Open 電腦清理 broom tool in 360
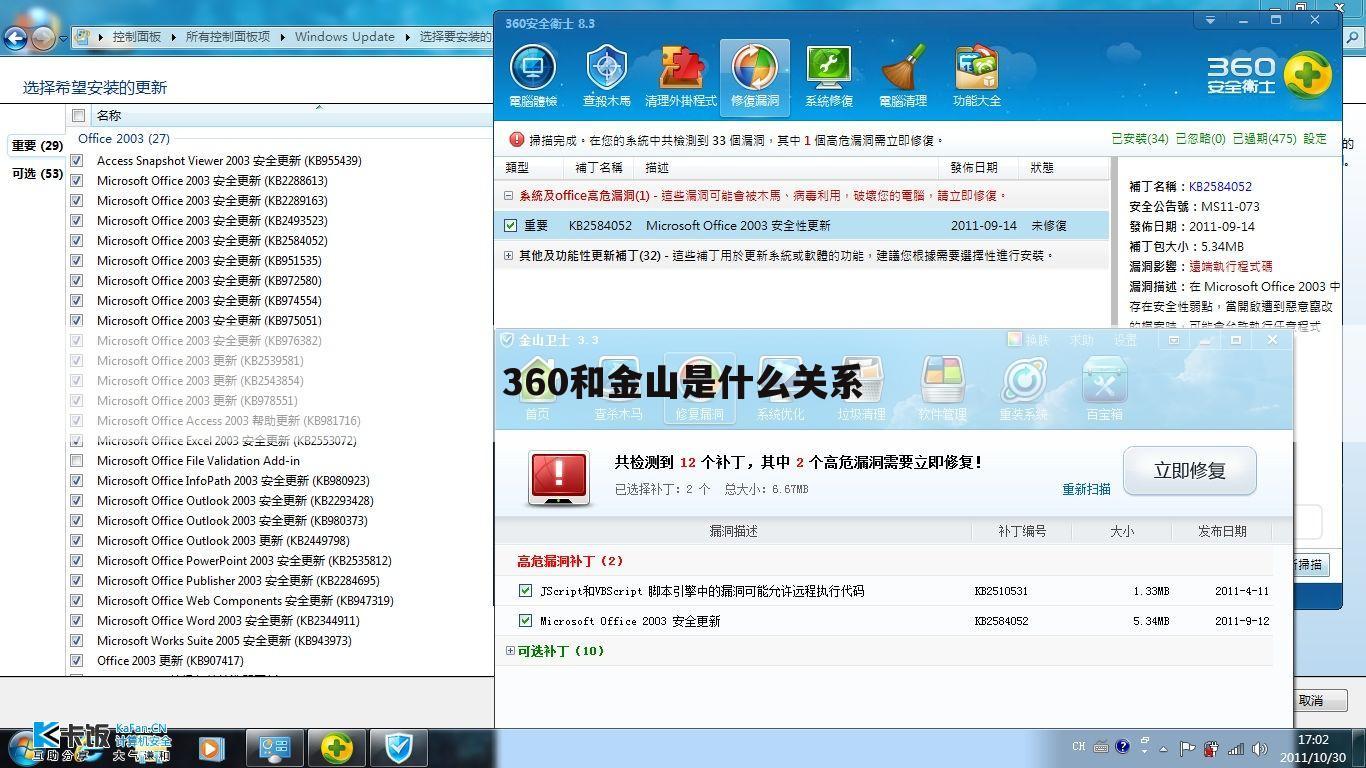The image size is (1366, 768). (x=903, y=77)
